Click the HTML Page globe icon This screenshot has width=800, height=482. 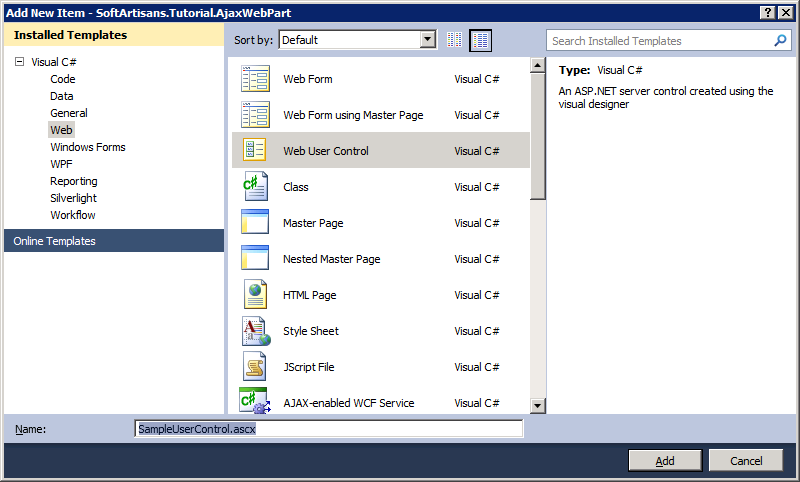point(255,294)
